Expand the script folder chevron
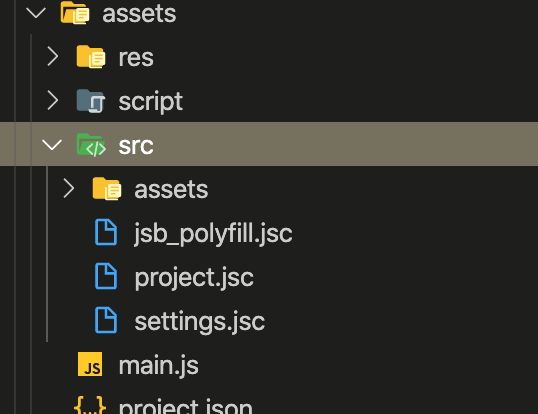 52,100
